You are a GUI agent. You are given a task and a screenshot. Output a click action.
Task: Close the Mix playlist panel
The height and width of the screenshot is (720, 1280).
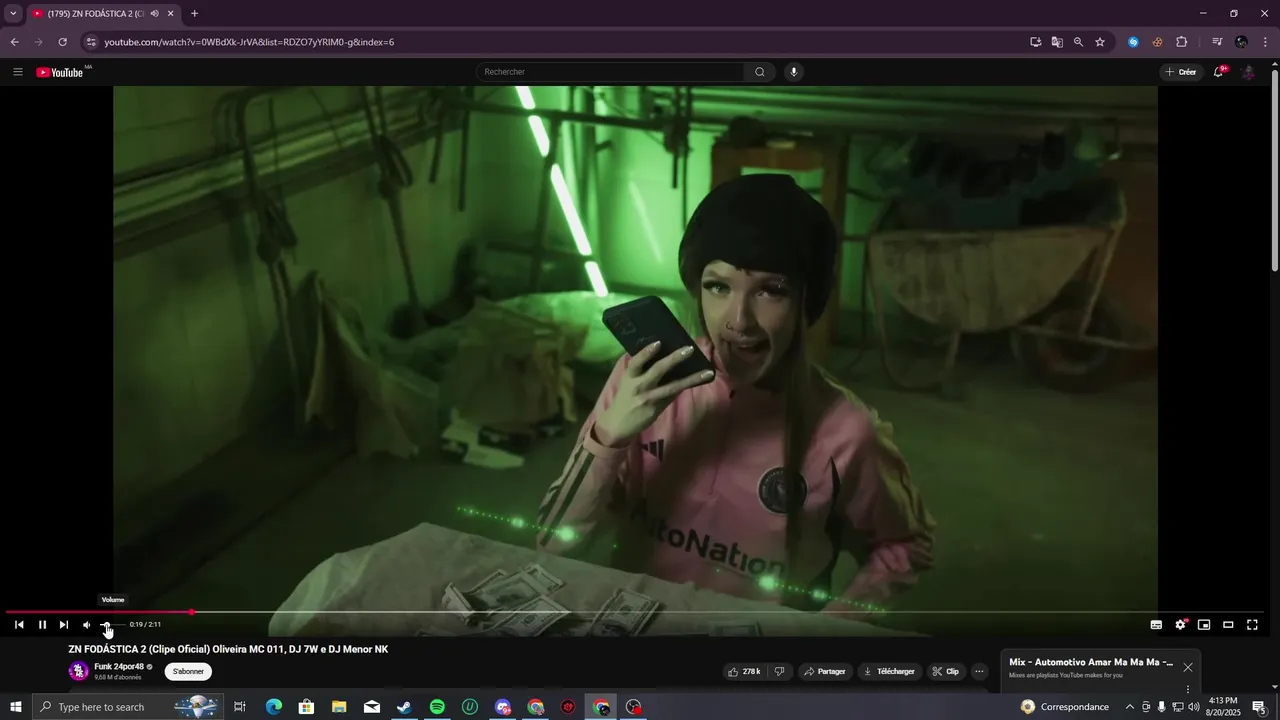[1188, 667]
